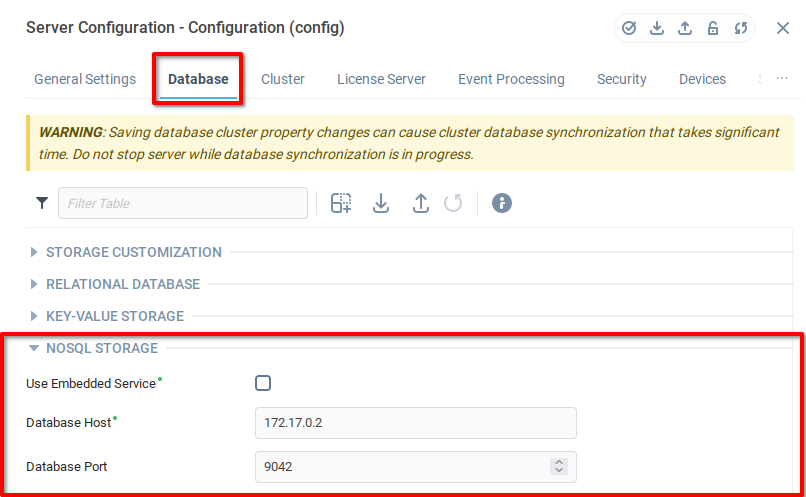806x497 pixels.
Task: Click the info circle icon
Action: (502, 203)
